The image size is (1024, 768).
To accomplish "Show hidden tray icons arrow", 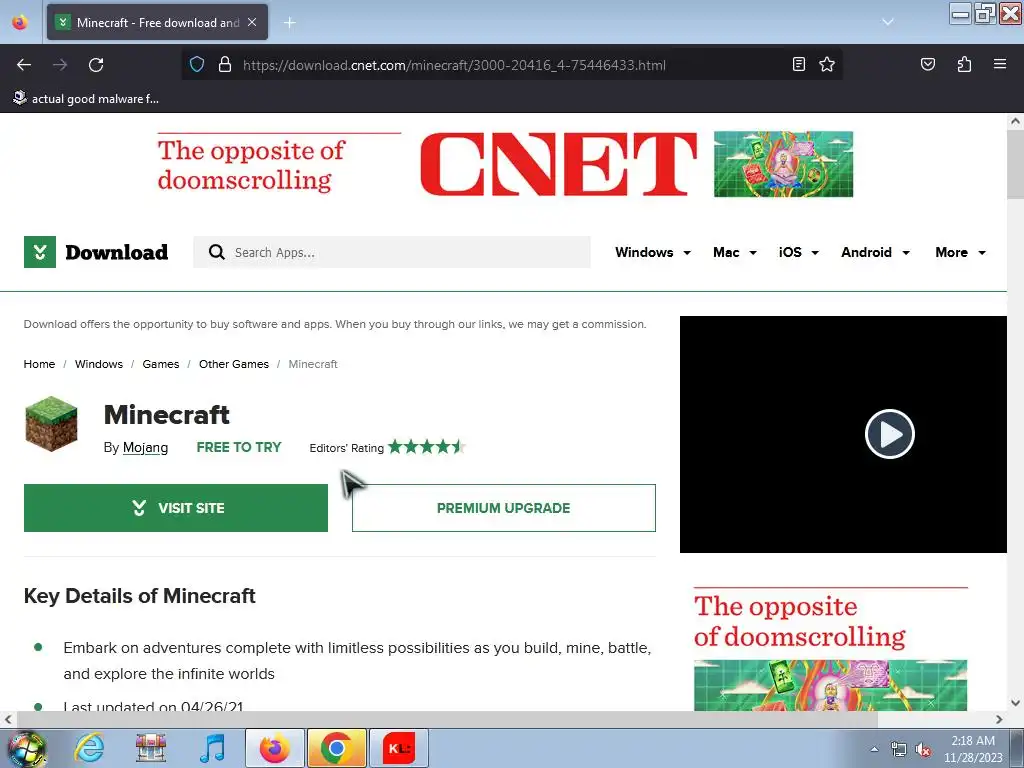I will (874, 749).
